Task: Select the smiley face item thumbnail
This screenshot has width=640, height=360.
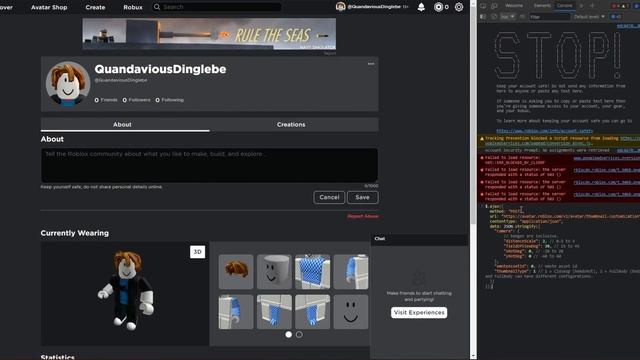Action: coord(351,312)
